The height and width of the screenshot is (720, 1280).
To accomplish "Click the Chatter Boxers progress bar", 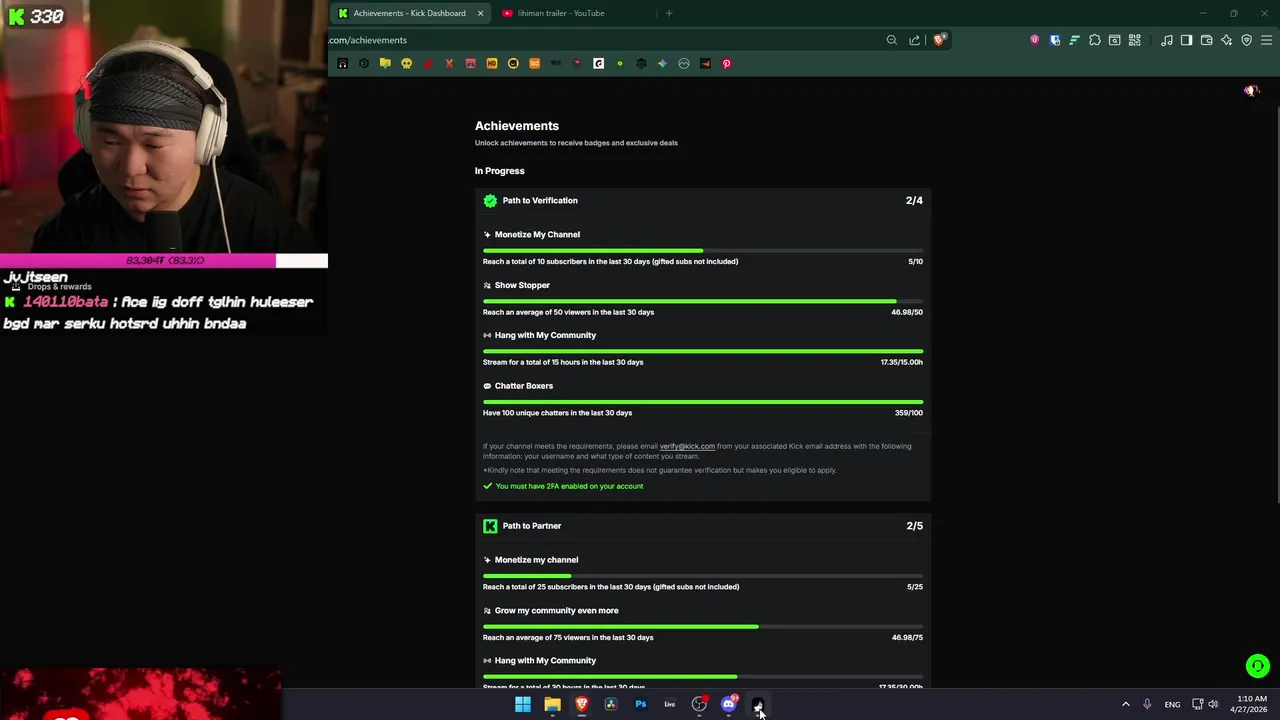I will tap(703, 401).
